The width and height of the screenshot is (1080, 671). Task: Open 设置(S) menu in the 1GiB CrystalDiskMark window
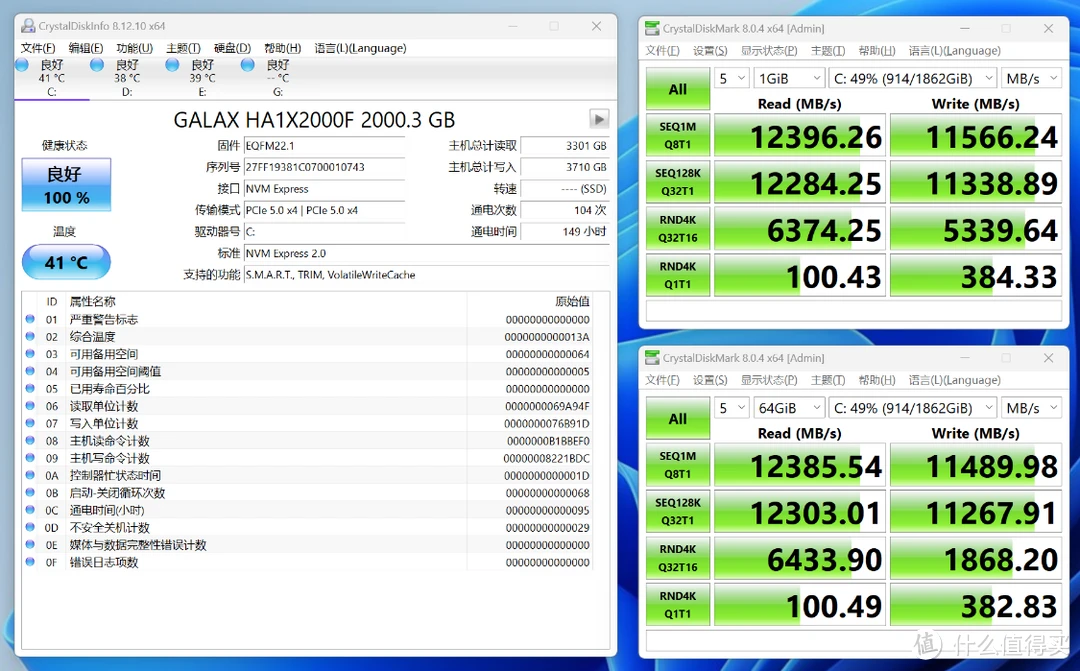pyautogui.click(x=710, y=50)
